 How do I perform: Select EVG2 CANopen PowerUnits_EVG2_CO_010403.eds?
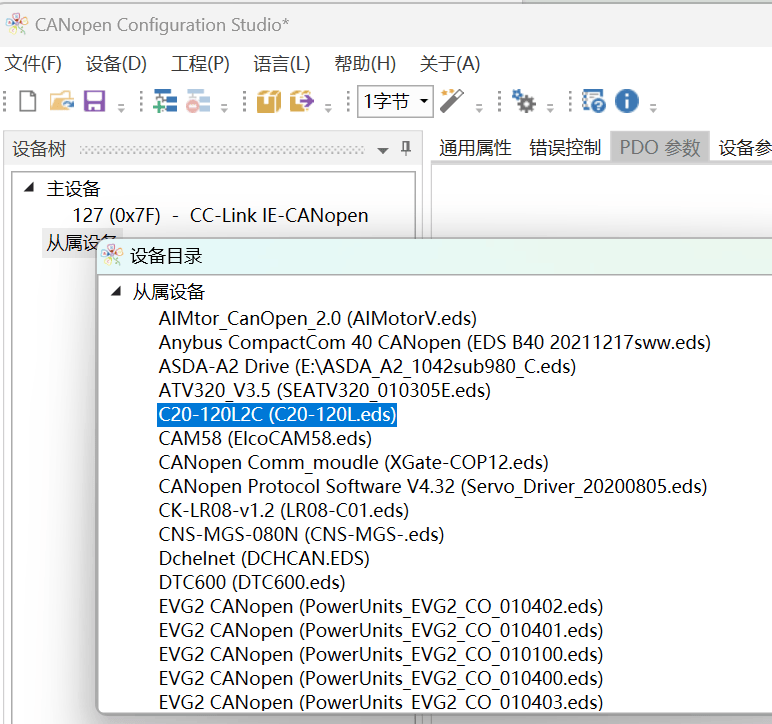pyautogui.click(x=381, y=702)
